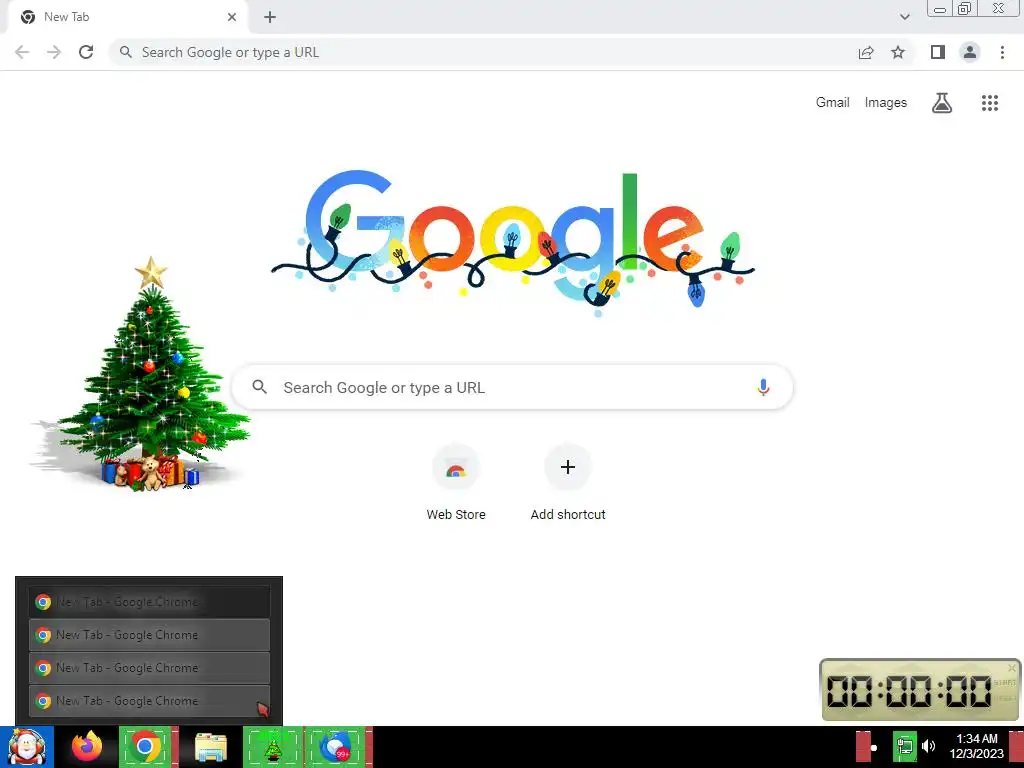This screenshot has height=768, width=1024.
Task: Click the Chrome taskbar icon
Action: tap(145, 747)
